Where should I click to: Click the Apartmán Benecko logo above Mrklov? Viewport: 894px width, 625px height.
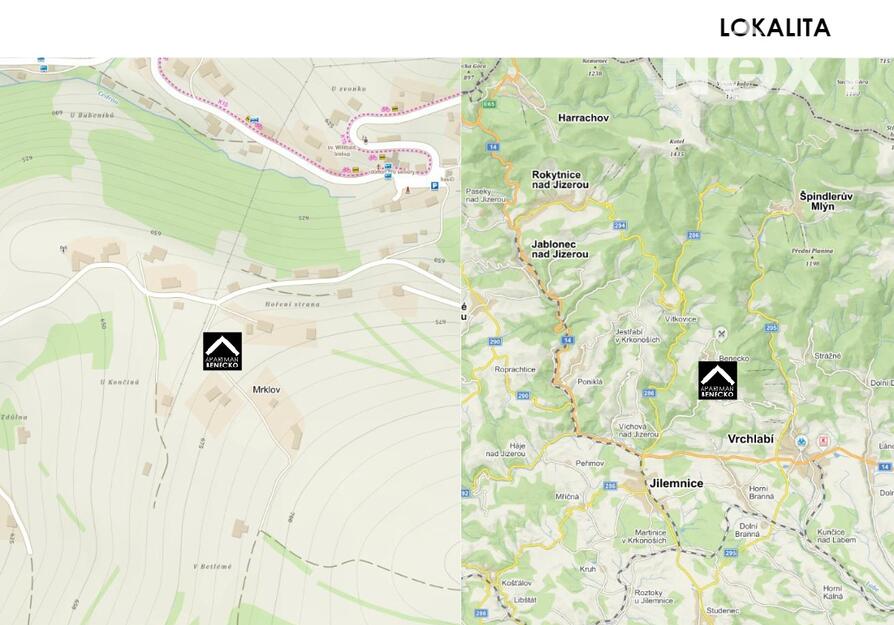pyautogui.click(x=222, y=351)
